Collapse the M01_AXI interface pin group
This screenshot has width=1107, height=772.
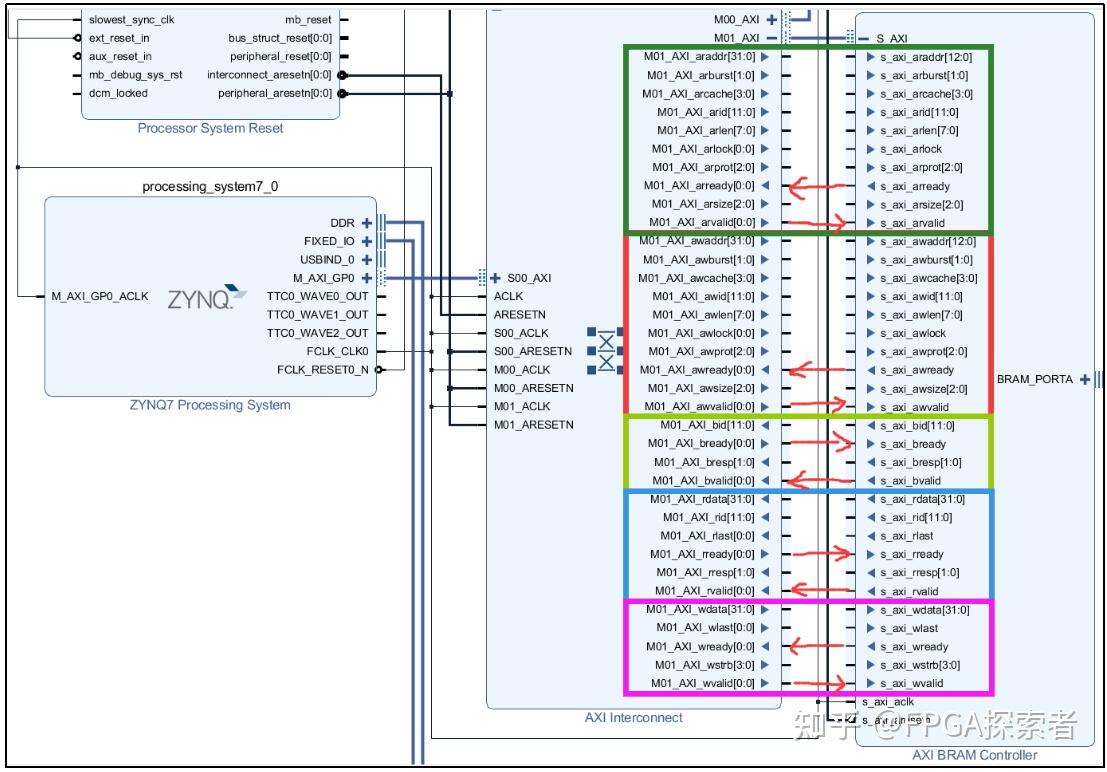point(772,37)
